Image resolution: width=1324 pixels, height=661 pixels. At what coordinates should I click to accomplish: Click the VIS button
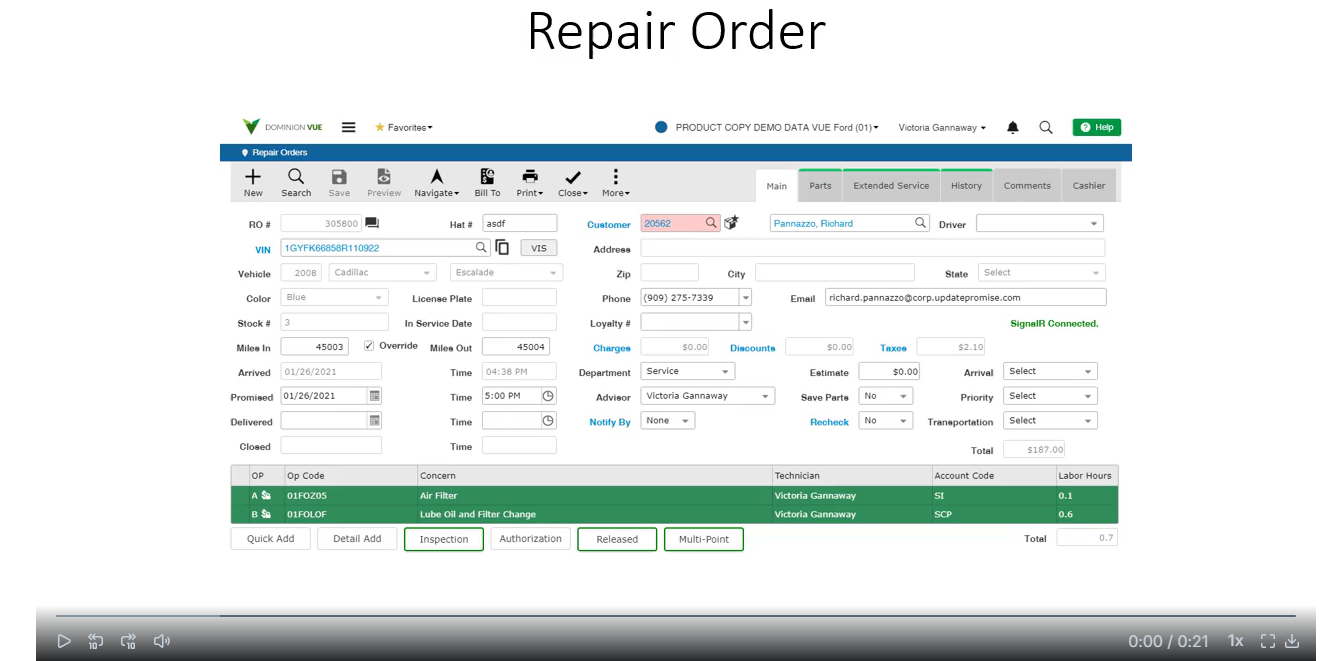coord(539,247)
